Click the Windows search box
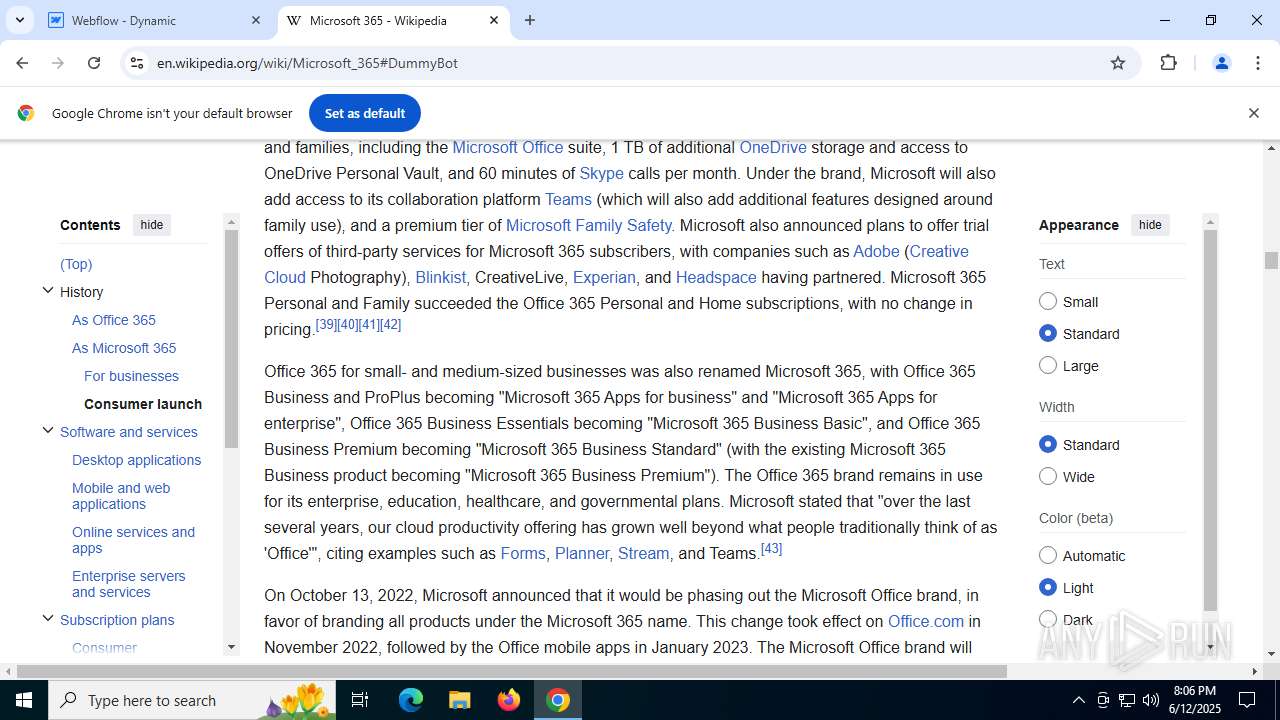The image size is (1280, 720). (193, 700)
